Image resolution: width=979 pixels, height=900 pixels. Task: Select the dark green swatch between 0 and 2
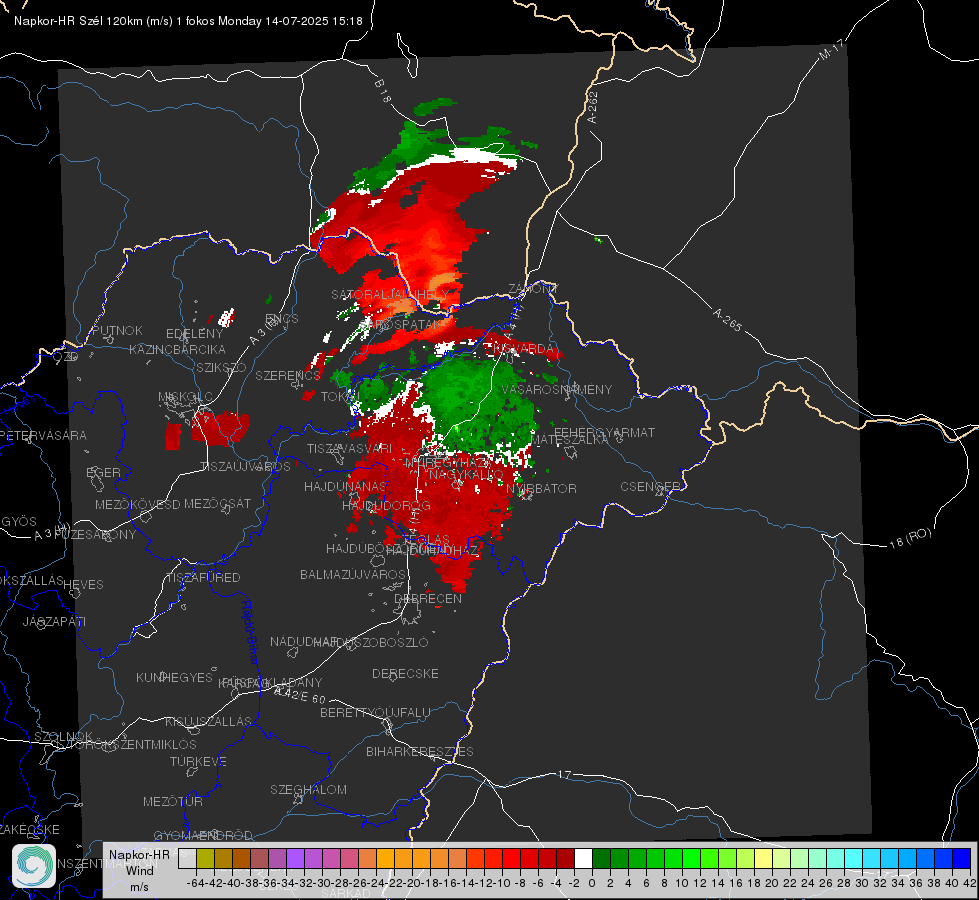click(x=601, y=858)
